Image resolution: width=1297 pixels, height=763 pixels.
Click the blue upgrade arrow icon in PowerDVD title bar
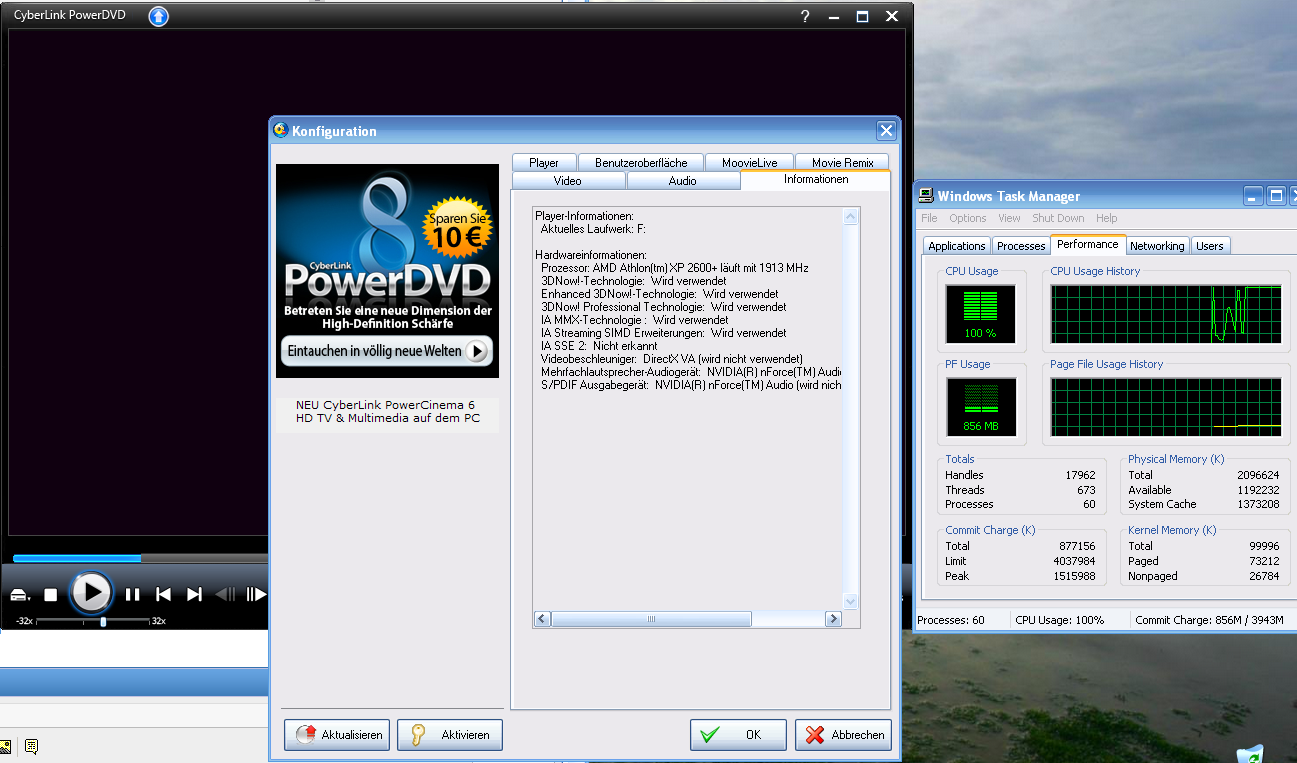tap(159, 16)
